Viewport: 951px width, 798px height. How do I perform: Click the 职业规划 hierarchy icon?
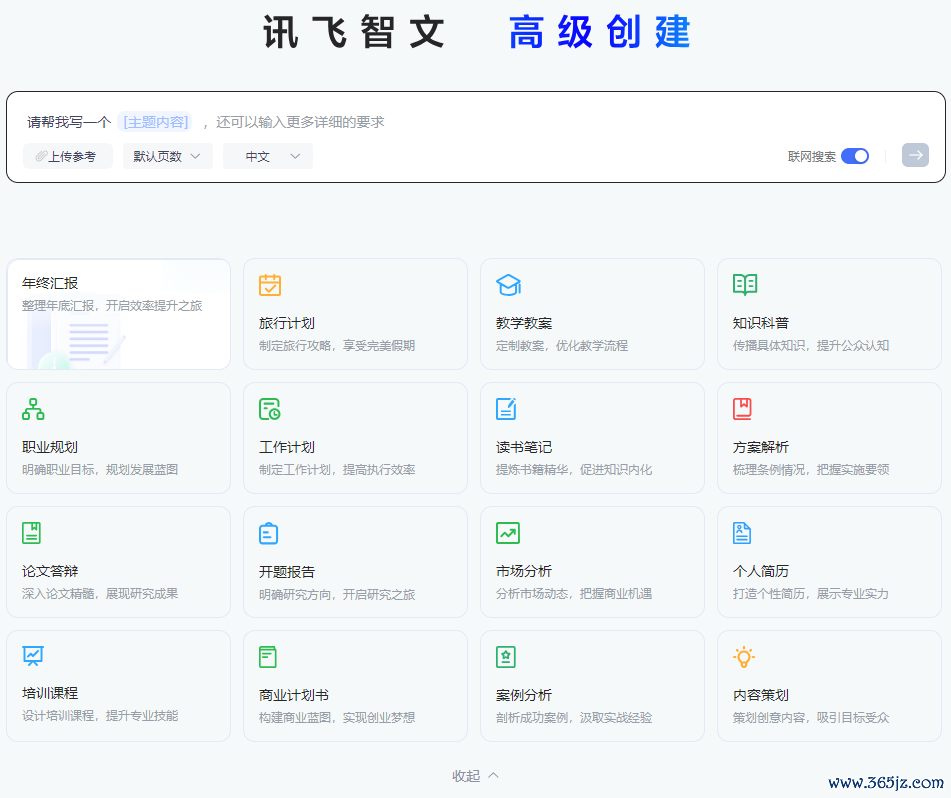click(33, 409)
